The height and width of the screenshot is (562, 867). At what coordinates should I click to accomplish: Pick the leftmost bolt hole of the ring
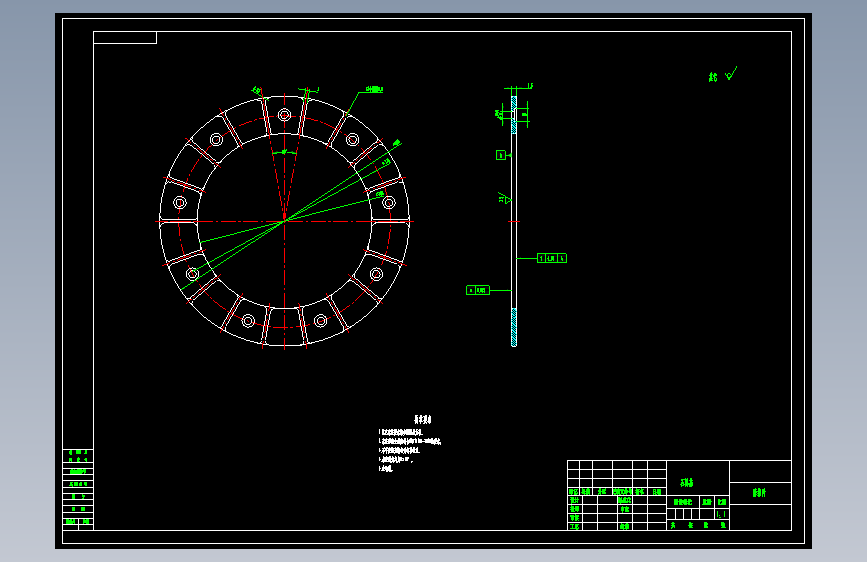click(180, 202)
